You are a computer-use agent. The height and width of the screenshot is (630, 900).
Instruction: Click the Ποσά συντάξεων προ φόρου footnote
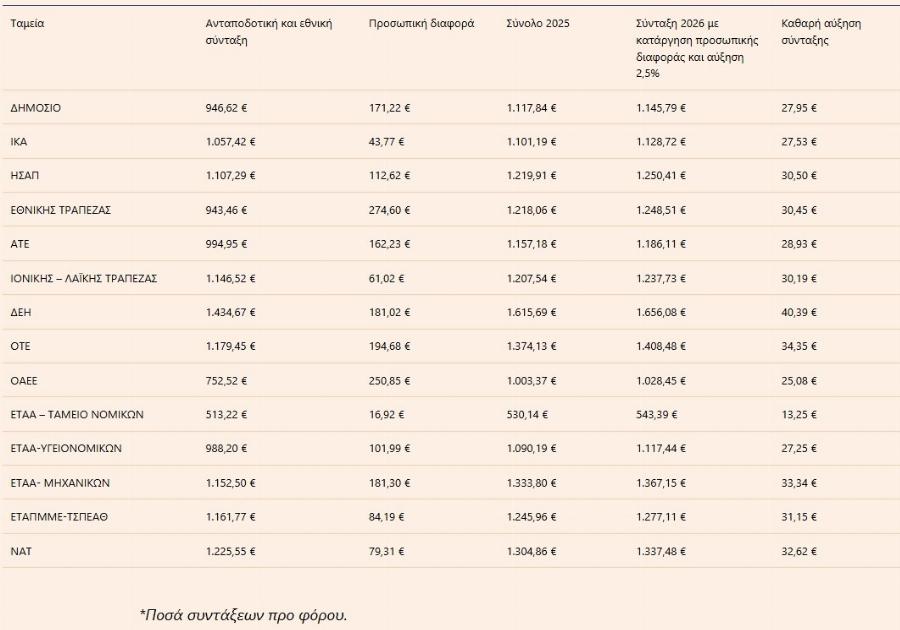click(x=243, y=614)
